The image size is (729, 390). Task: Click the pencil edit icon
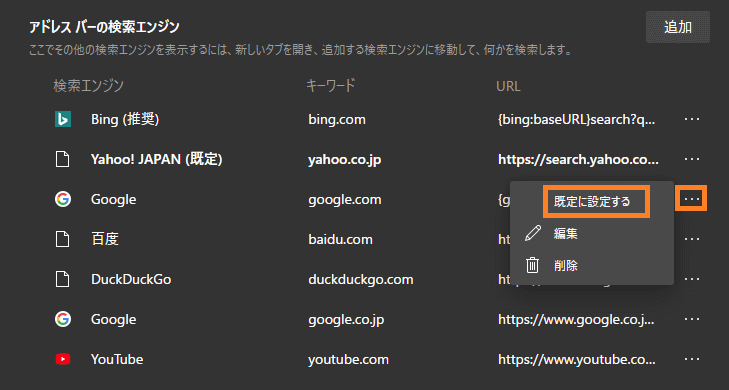(533, 233)
